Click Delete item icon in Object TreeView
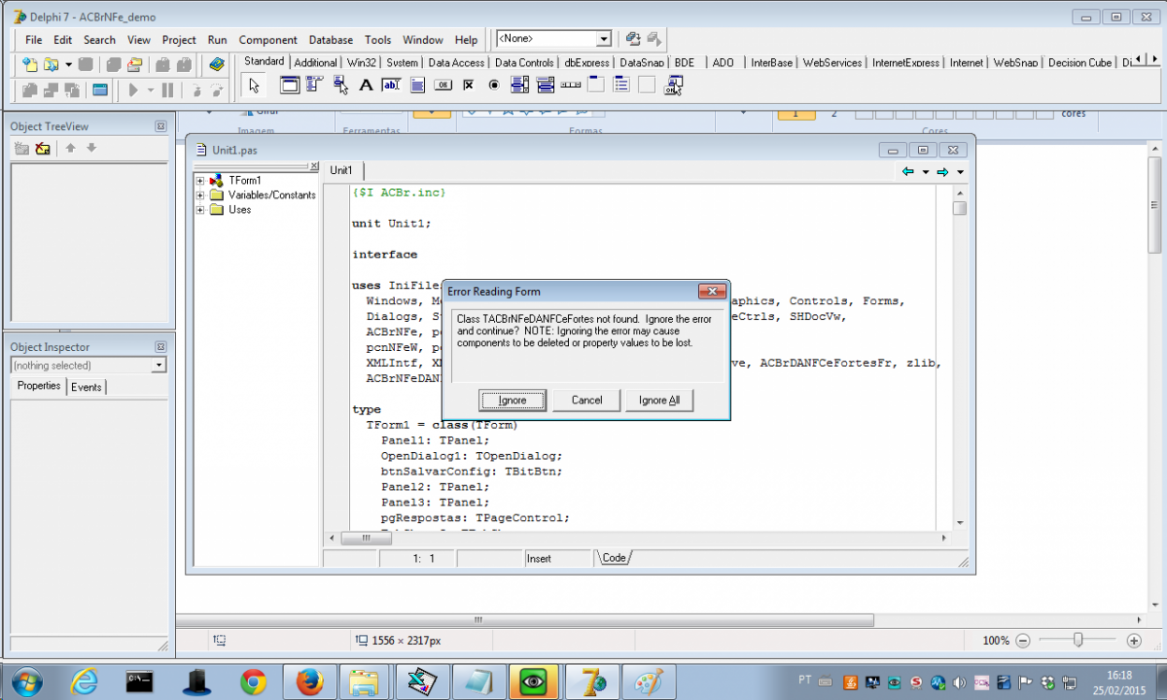This screenshot has width=1167, height=700. [x=42, y=148]
